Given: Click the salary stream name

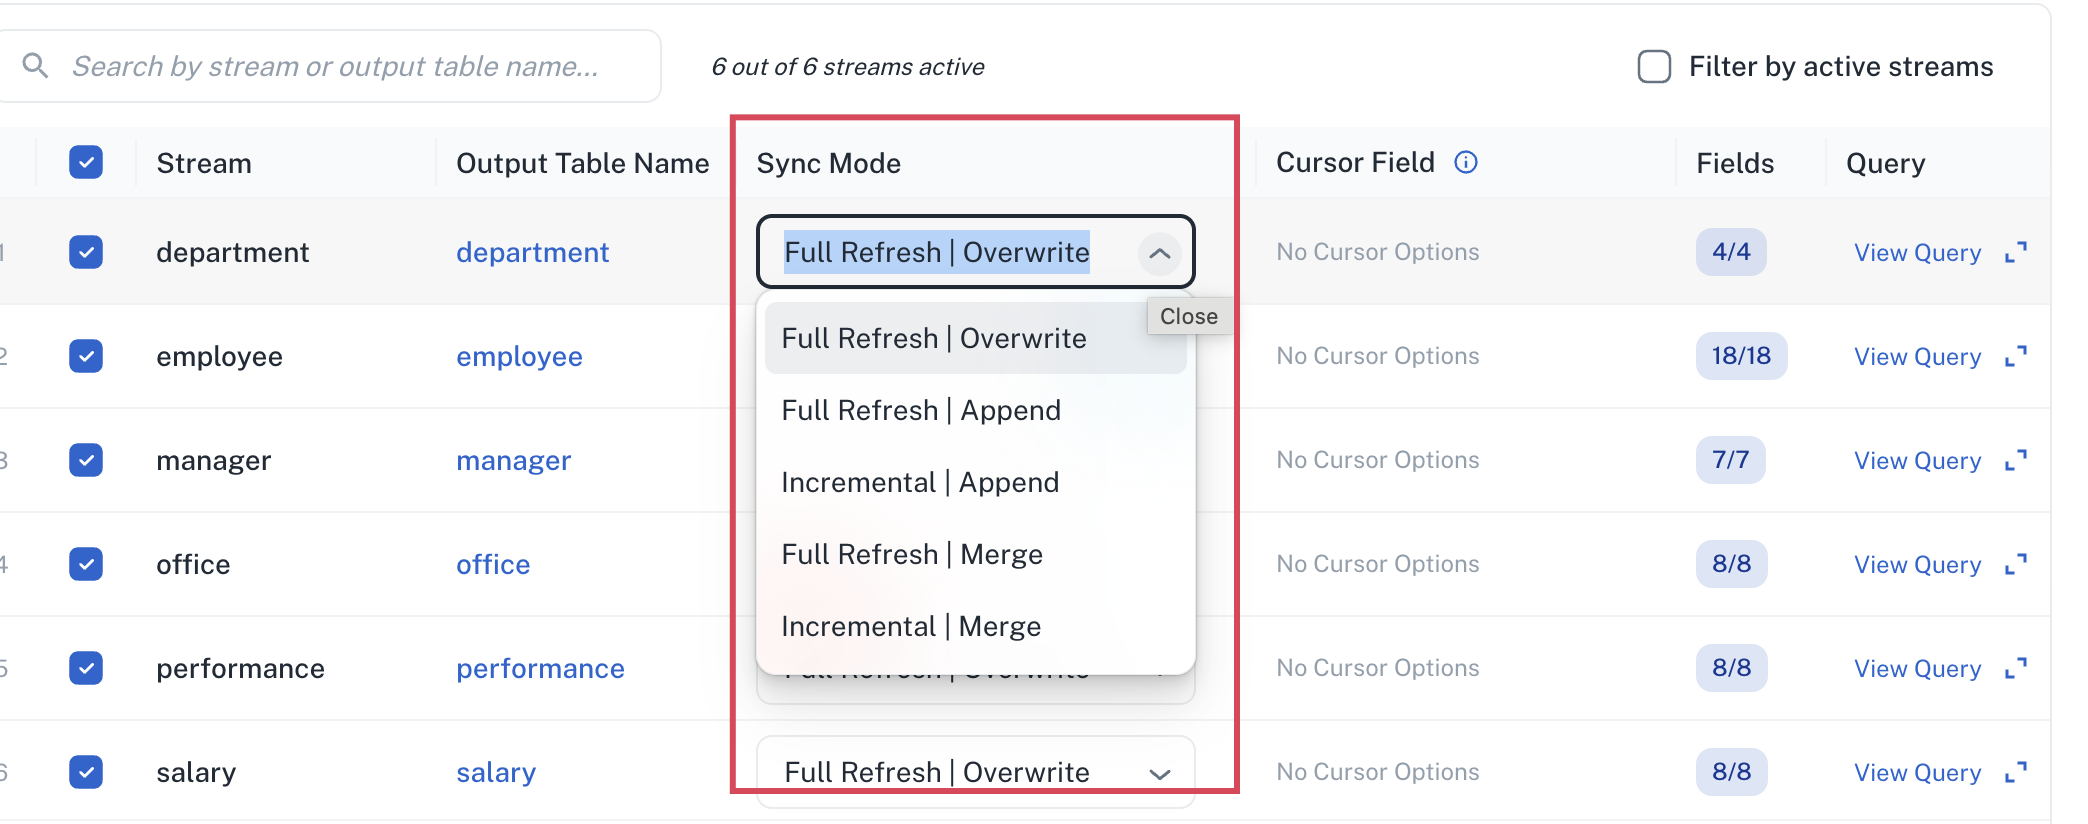Looking at the screenshot, I should coord(196,772).
